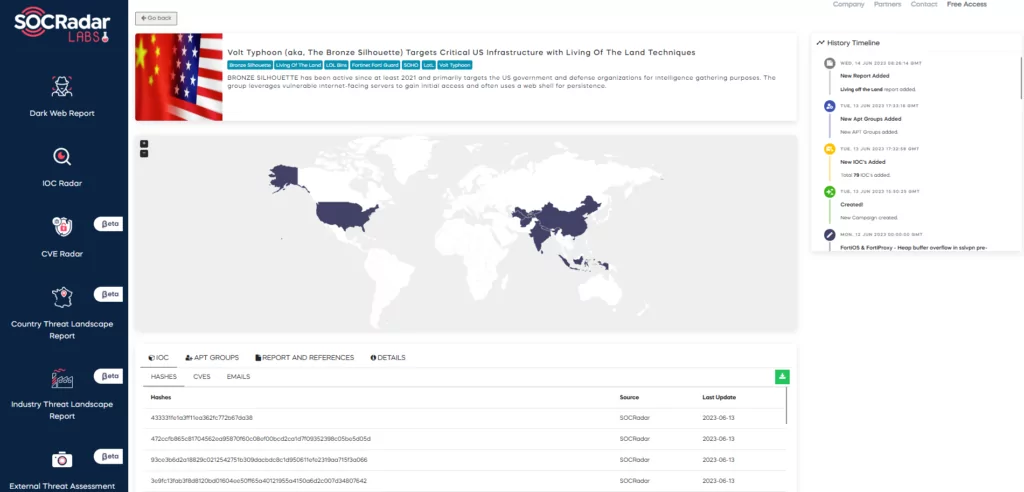Open the SOCRadar Labs logo
1024x492 pixels.
62,24
